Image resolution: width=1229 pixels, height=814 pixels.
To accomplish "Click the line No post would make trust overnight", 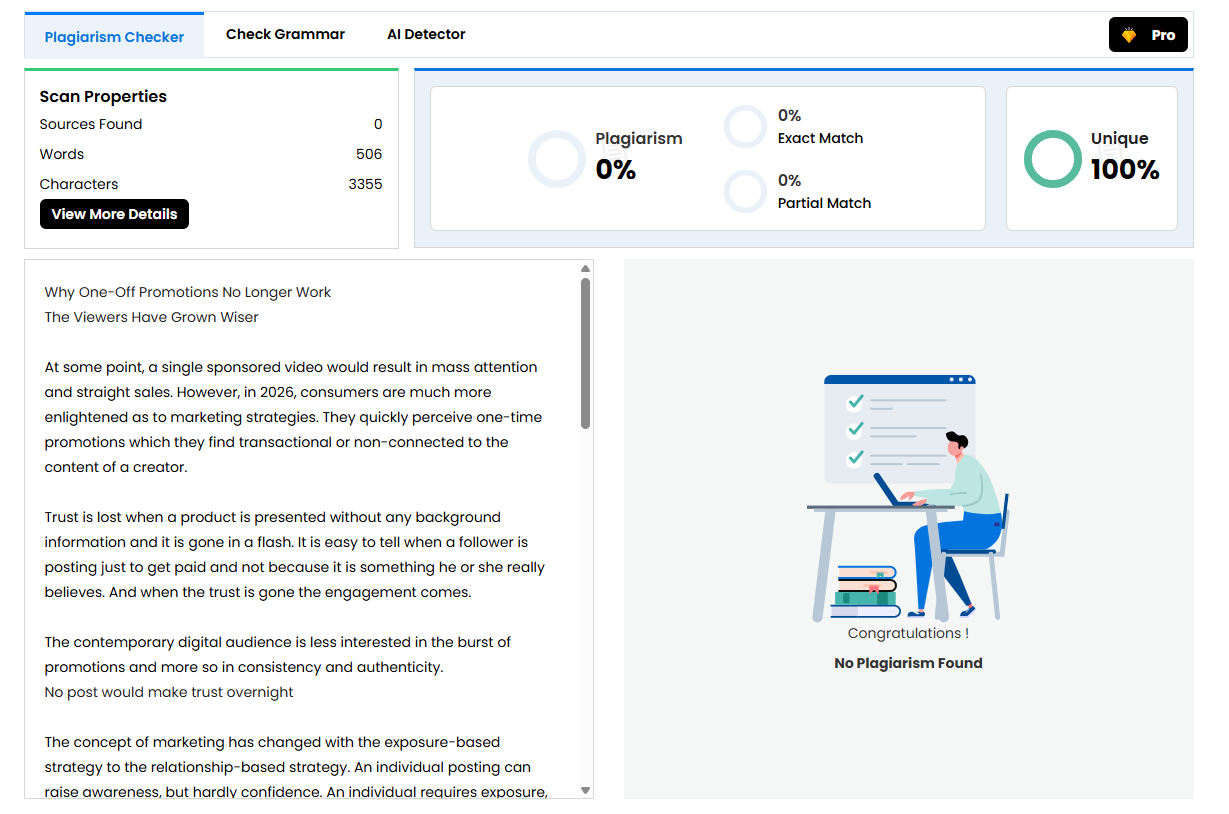I will click(169, 692).
